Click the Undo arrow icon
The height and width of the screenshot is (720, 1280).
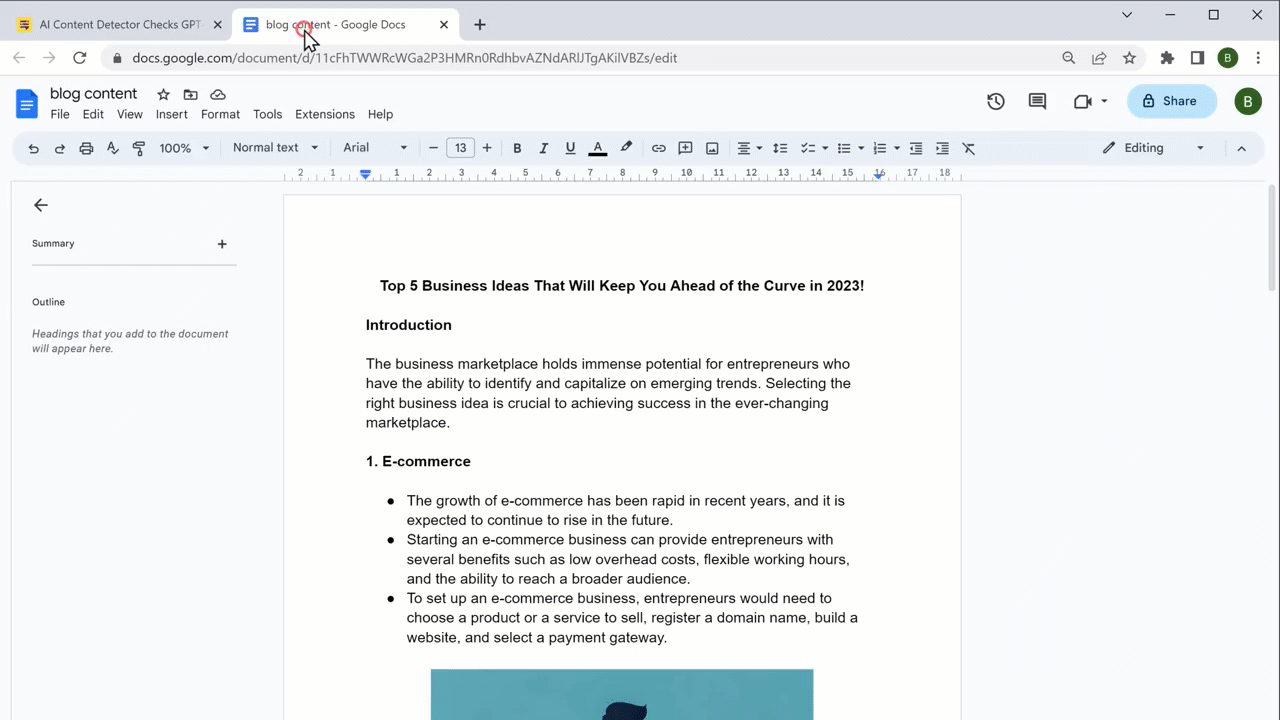33,148
